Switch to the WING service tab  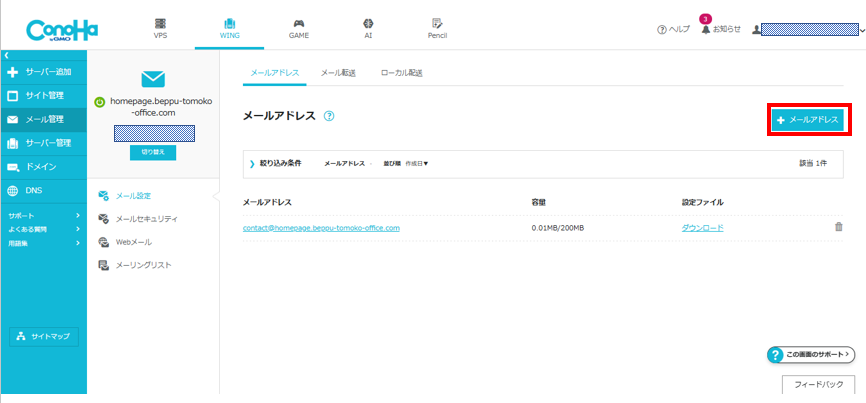[229, 29]
